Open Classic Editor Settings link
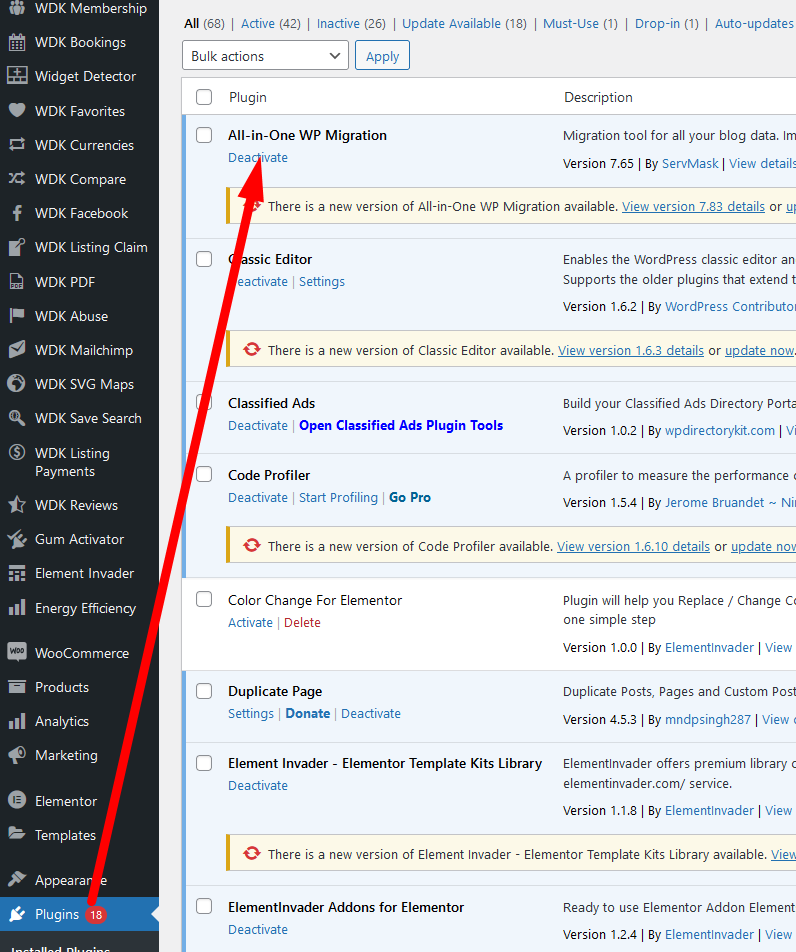Screen dimensions: 796x952 pyautogui.click(x=322, y=282)
